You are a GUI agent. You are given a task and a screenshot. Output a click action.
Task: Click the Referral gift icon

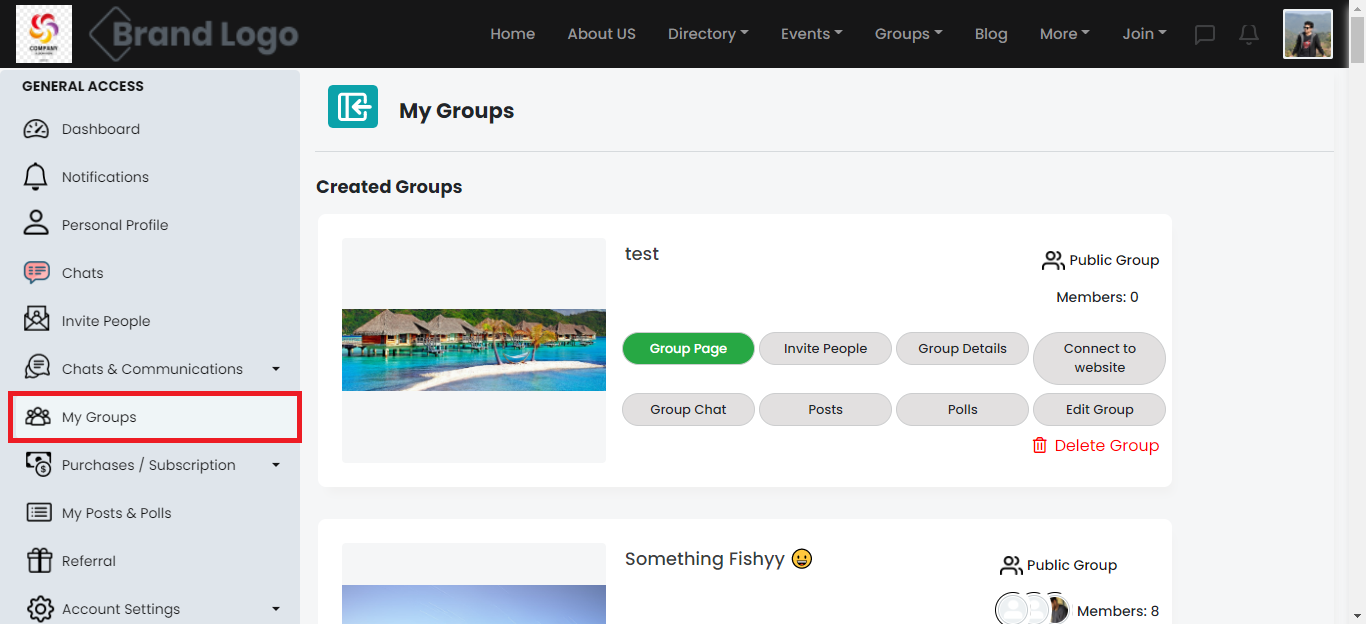[x=39, y=560]
